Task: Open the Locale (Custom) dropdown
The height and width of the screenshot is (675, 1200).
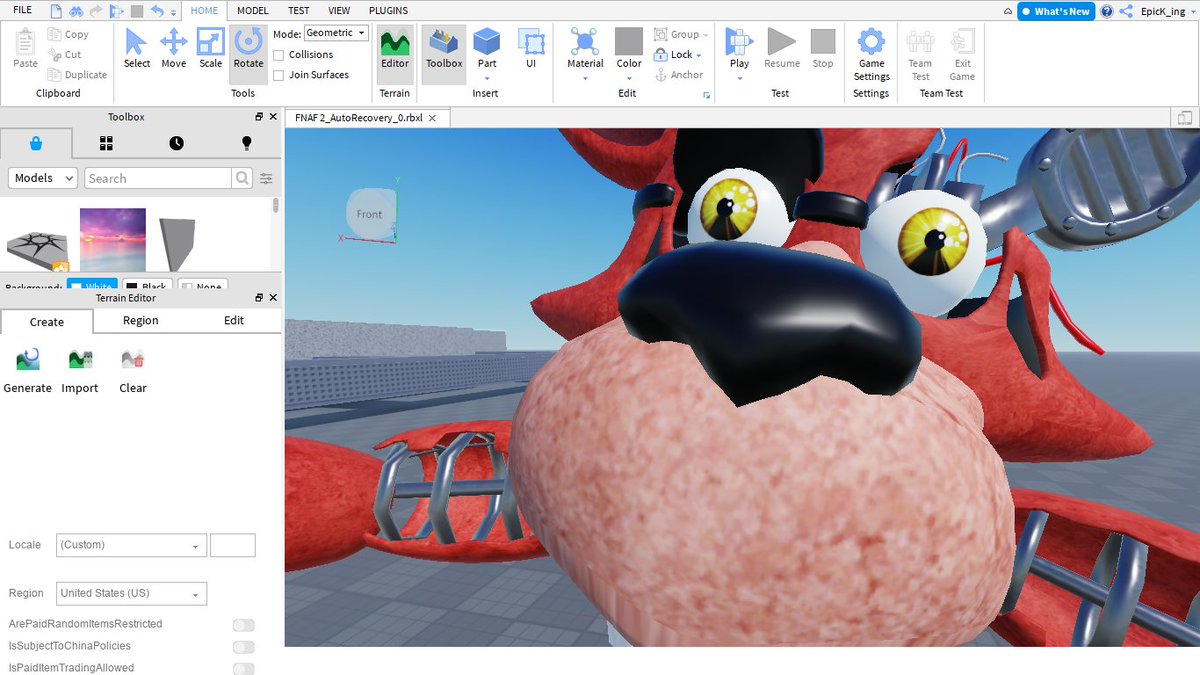Action: pyautogui.click(x=131, y=545)
